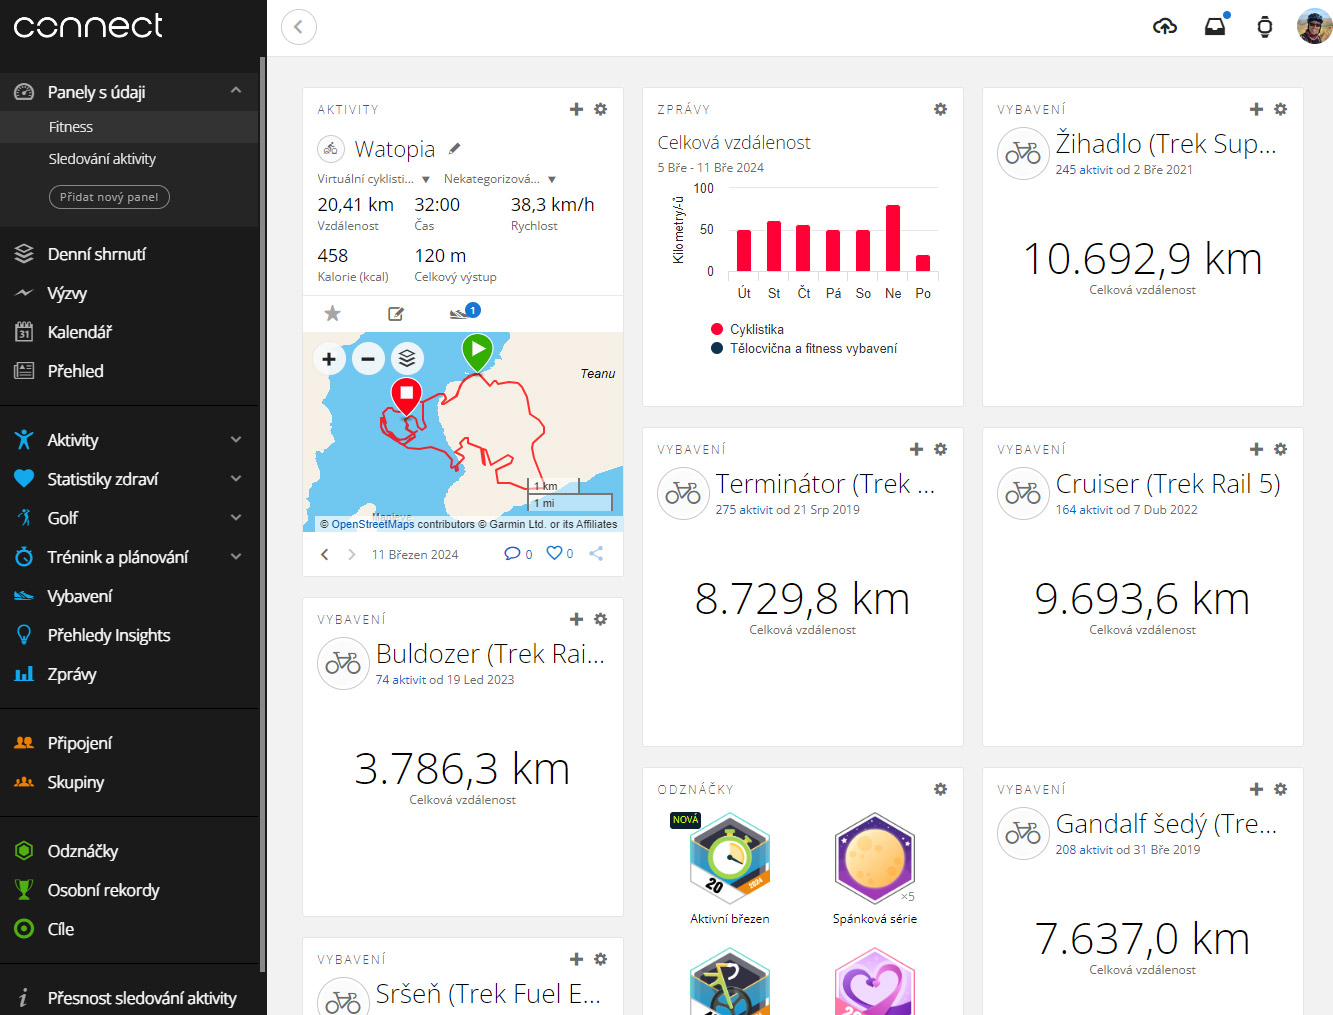
Task: Like the activity with heart icon
Action: pyautogui.click(x=554, y=553)
